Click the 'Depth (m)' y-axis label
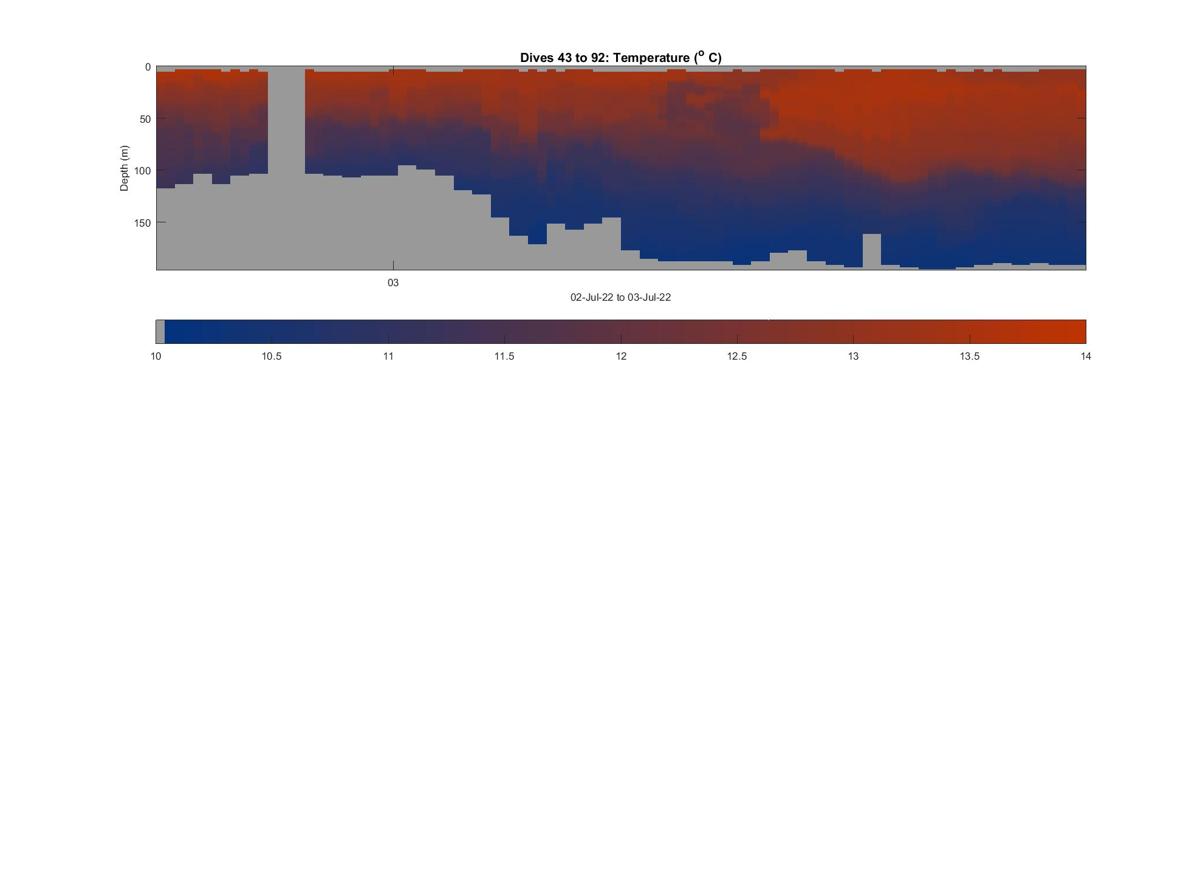The image size is (1200, 885). [125, 168]
